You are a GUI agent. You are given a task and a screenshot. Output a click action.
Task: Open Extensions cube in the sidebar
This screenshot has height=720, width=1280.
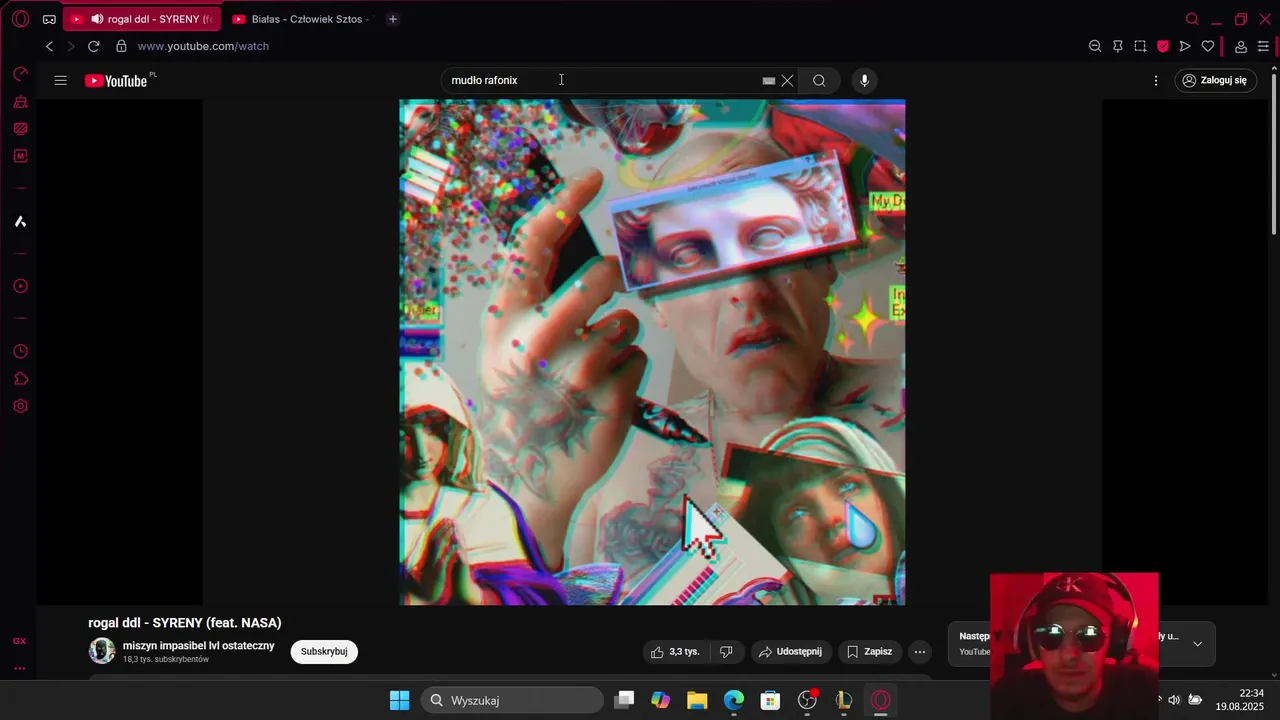(x=20, y=379)
